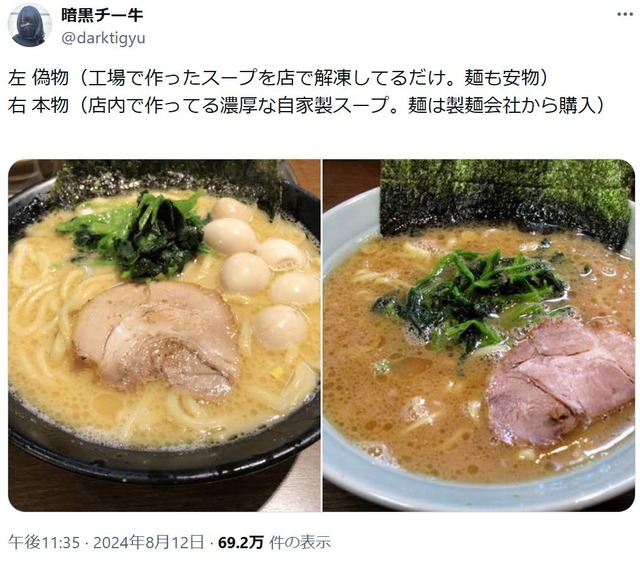Click the quail eggs in left photo

262,271
